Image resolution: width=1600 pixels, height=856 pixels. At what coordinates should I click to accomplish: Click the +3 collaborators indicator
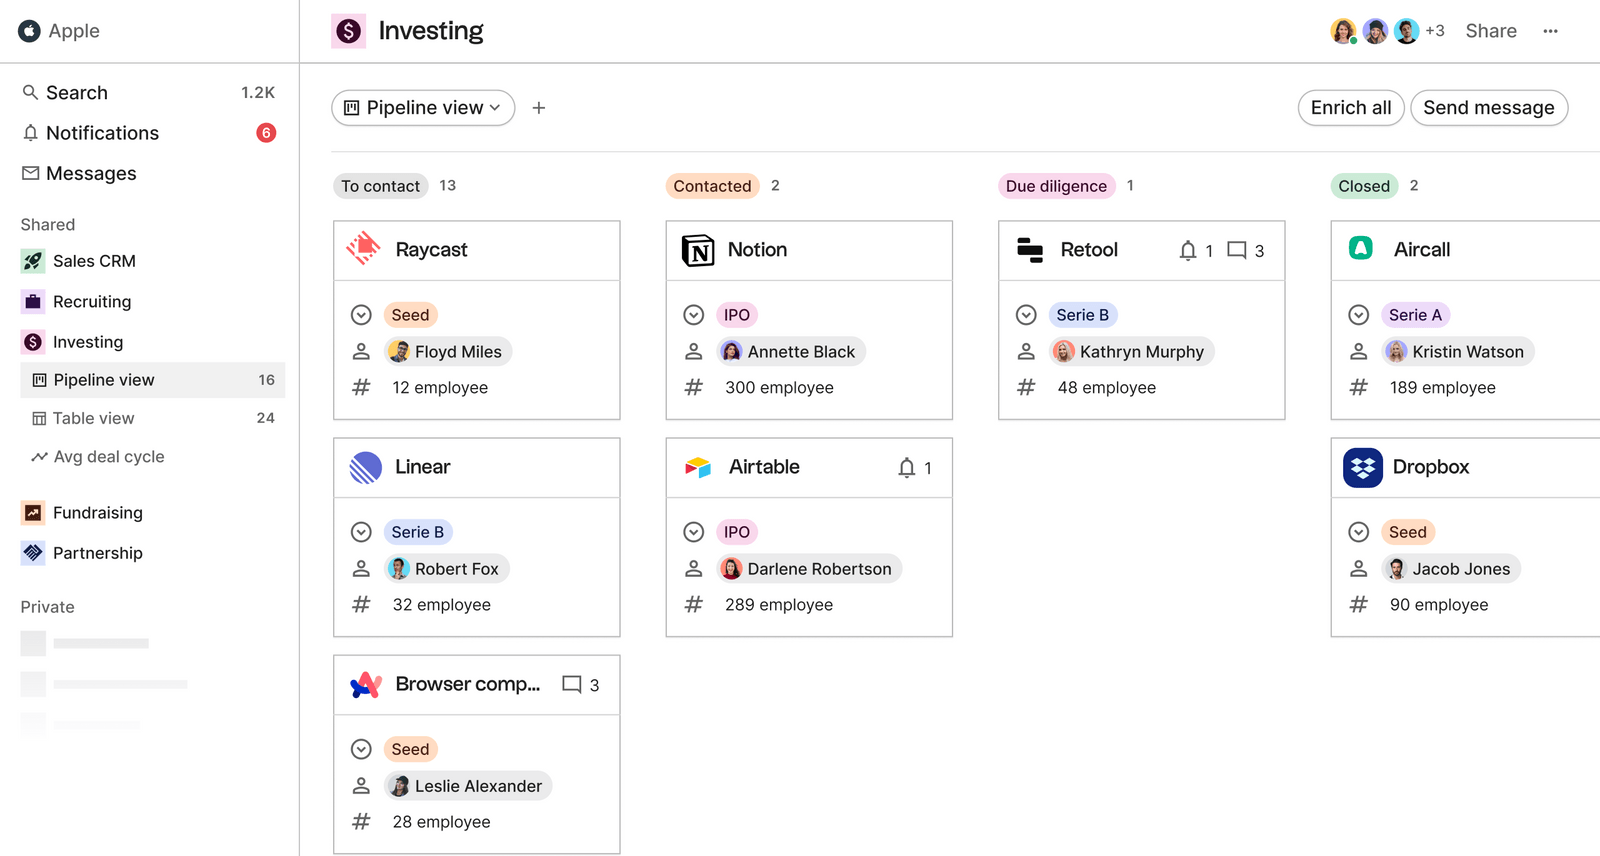tap(1437, 30)
